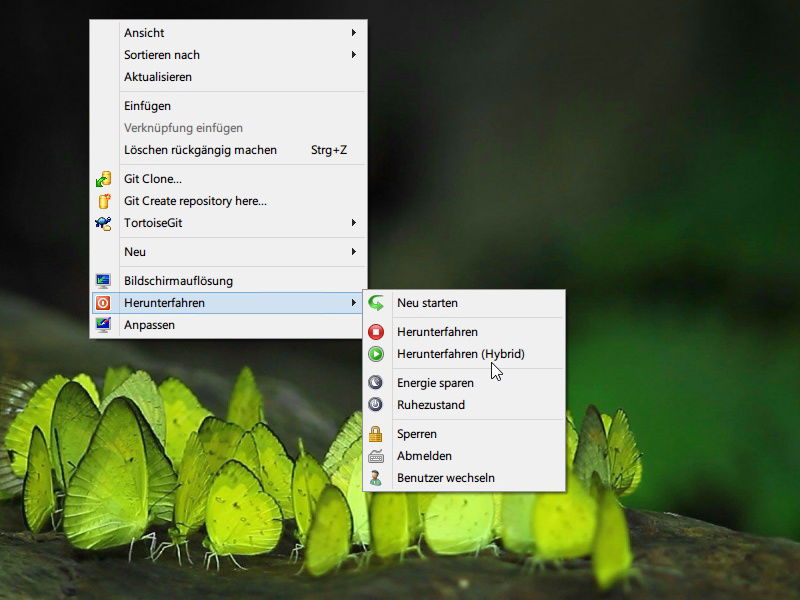
Task: Click the red stop icon beside submenu Herunterfahren
Action: click(x=376, y=332)
